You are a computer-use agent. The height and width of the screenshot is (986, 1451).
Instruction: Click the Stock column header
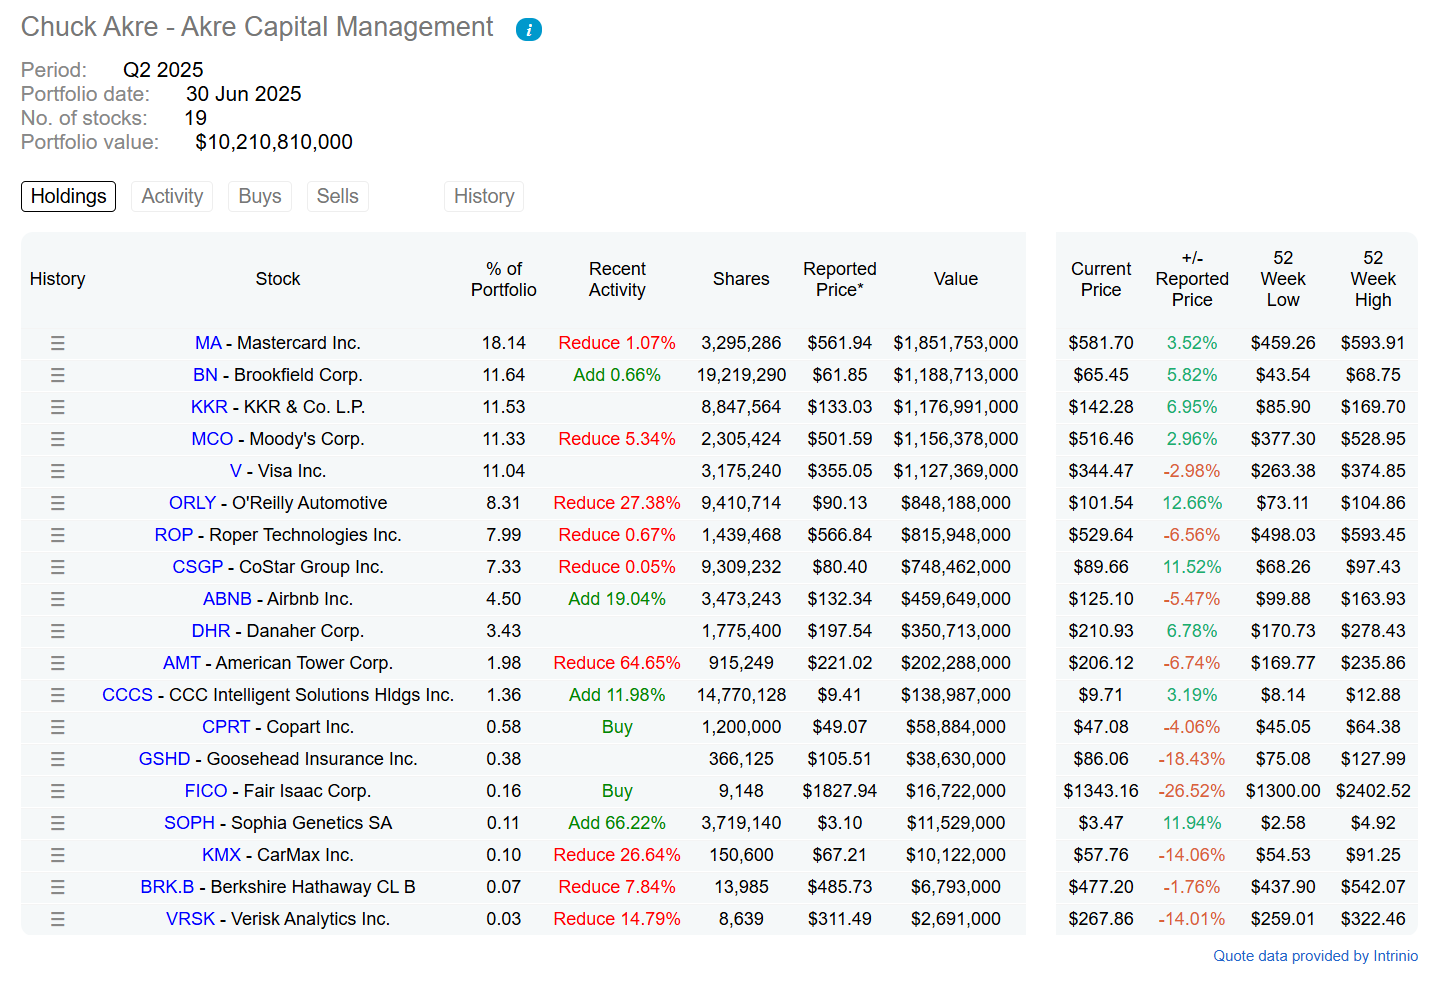point(278,279)
